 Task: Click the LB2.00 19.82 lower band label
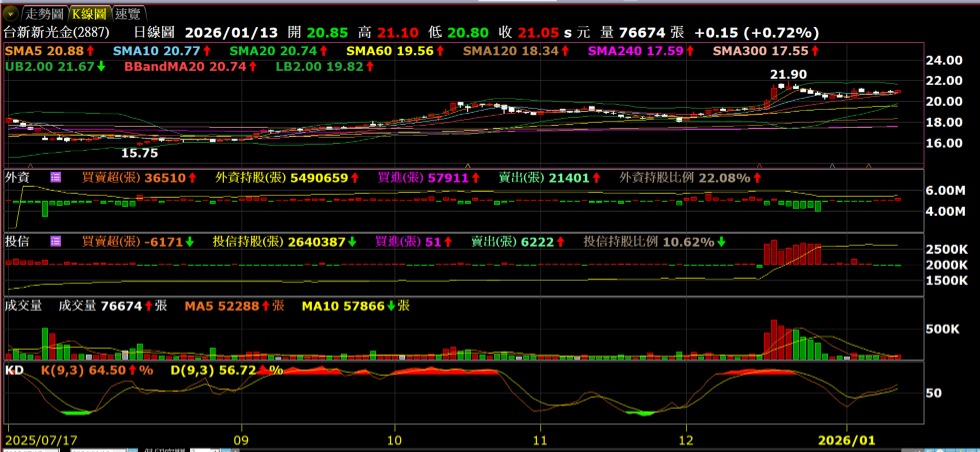(x=325, y=66)
